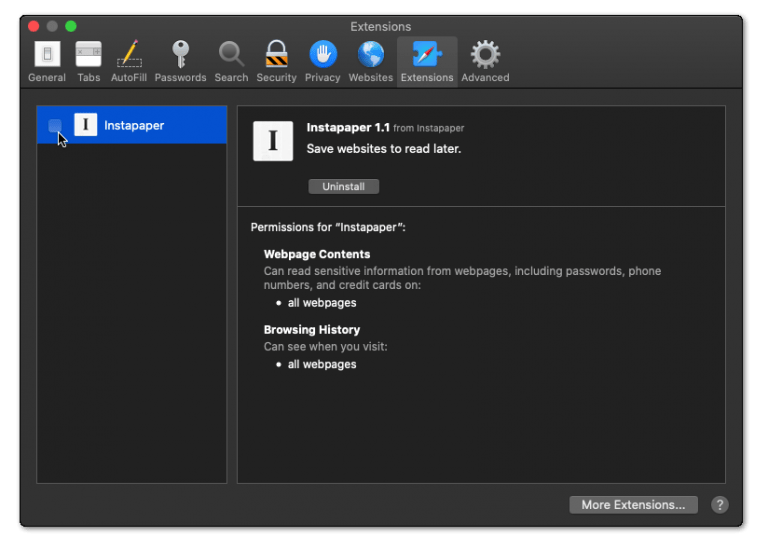Click the Instapaper list row icon
This screenshot has height=550, width=768.
click(x=85, y=124)
